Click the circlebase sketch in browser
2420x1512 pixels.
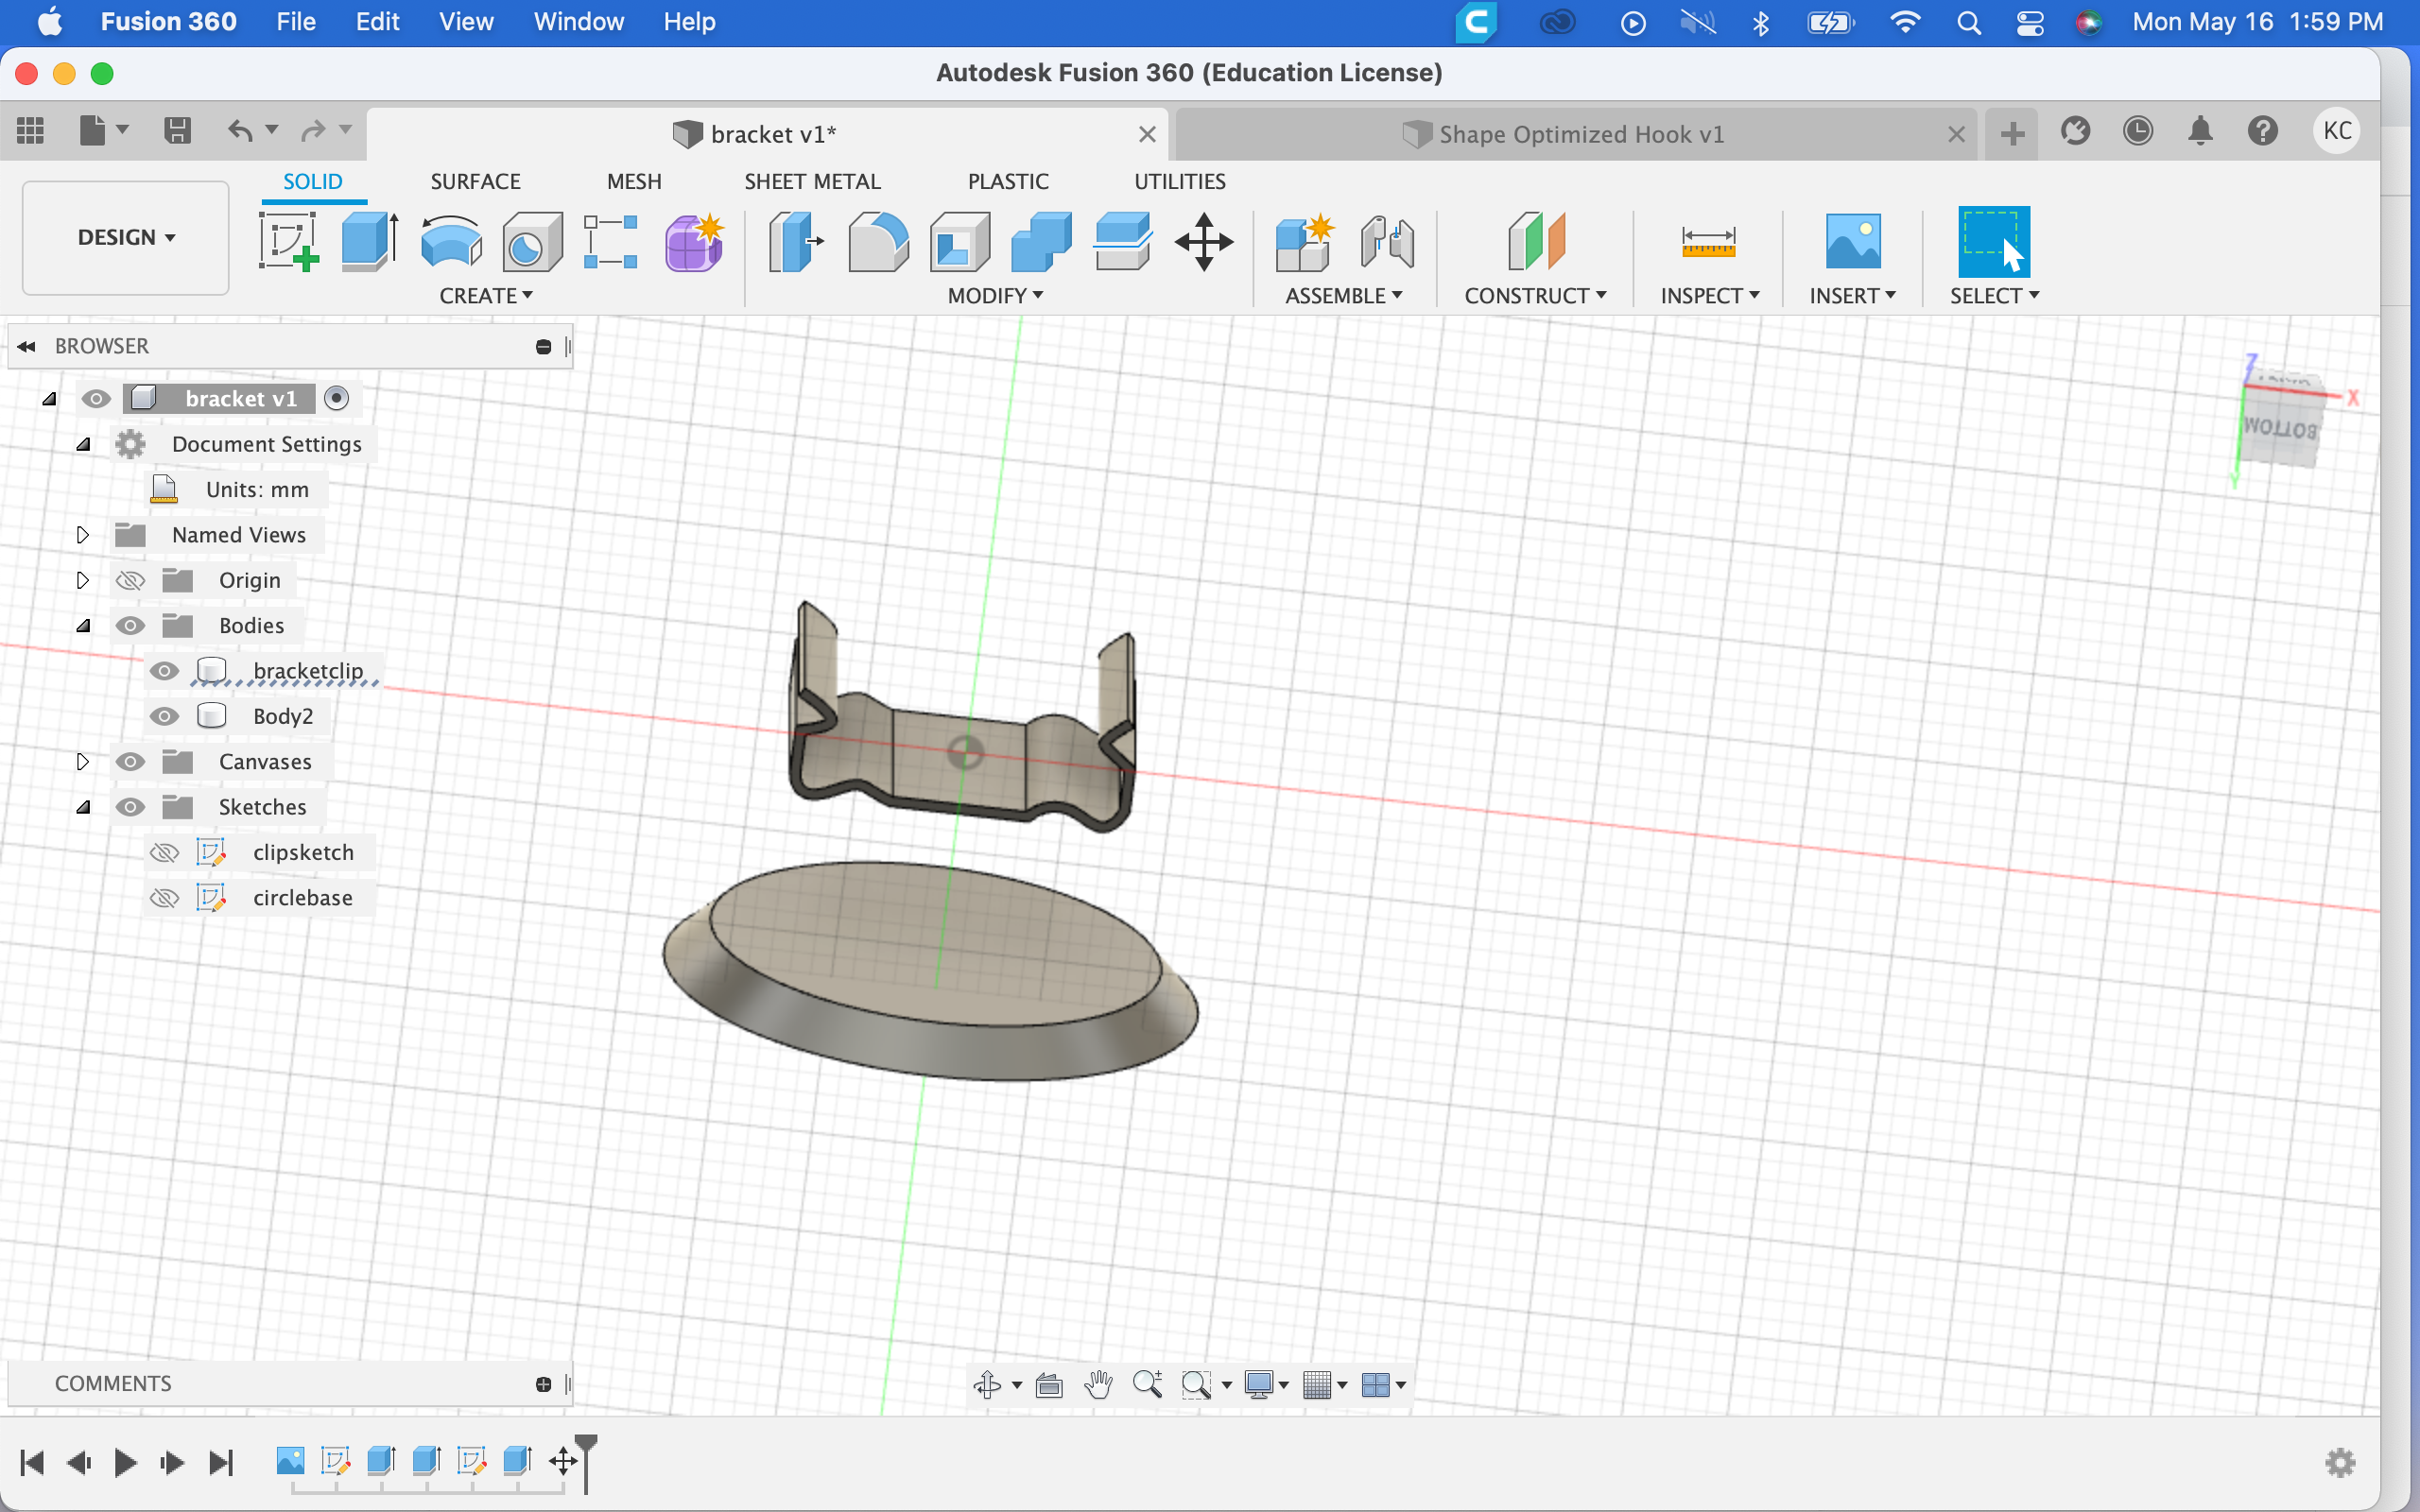[302, 897]
